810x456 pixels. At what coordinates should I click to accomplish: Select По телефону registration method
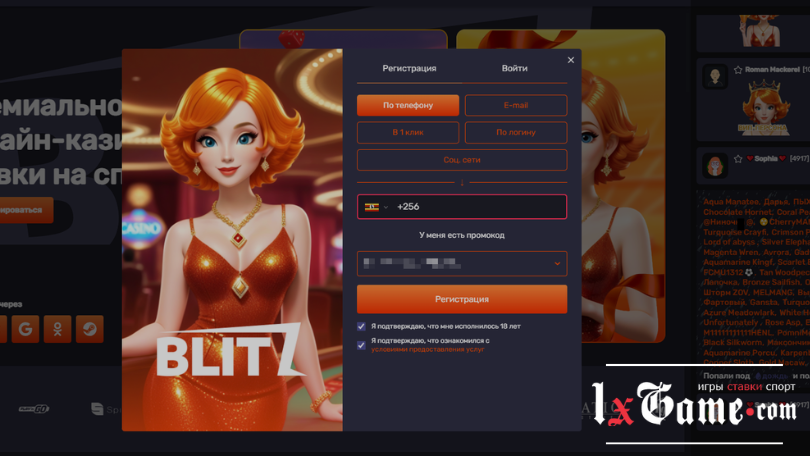[408, 105]
